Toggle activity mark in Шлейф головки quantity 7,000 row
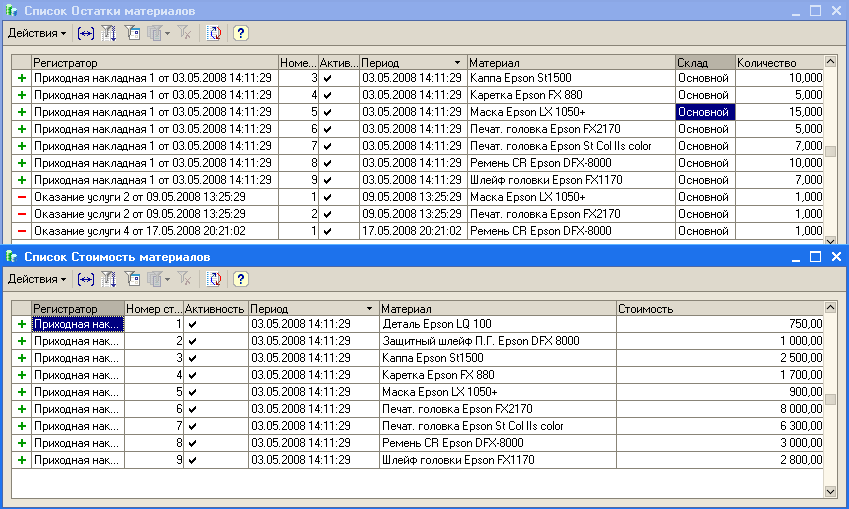The height and width of the screenshot is (509, 849). click(x=327, y=180)
